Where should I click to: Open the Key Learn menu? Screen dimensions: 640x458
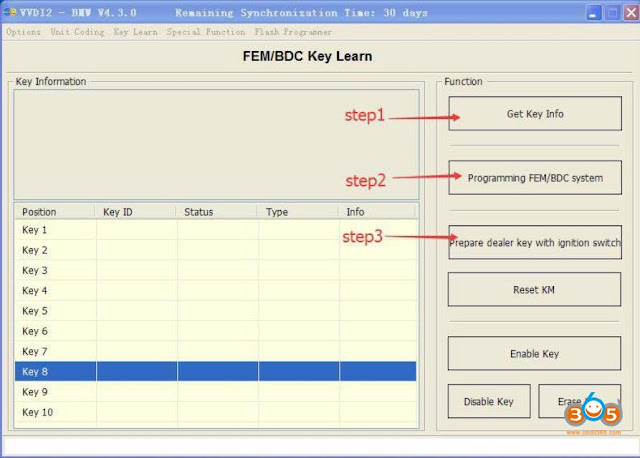coord(136,32)
